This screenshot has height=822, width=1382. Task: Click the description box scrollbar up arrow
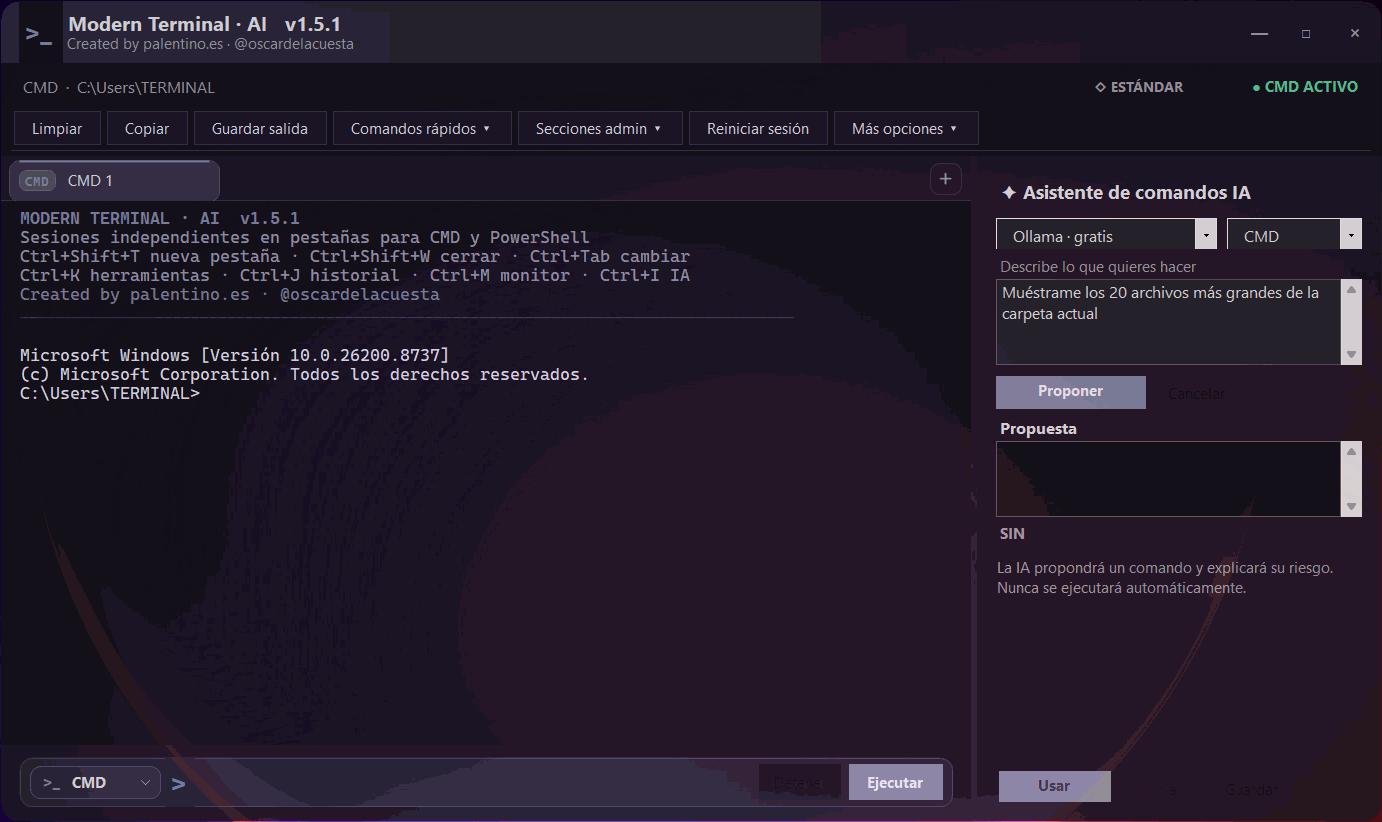1351,290
